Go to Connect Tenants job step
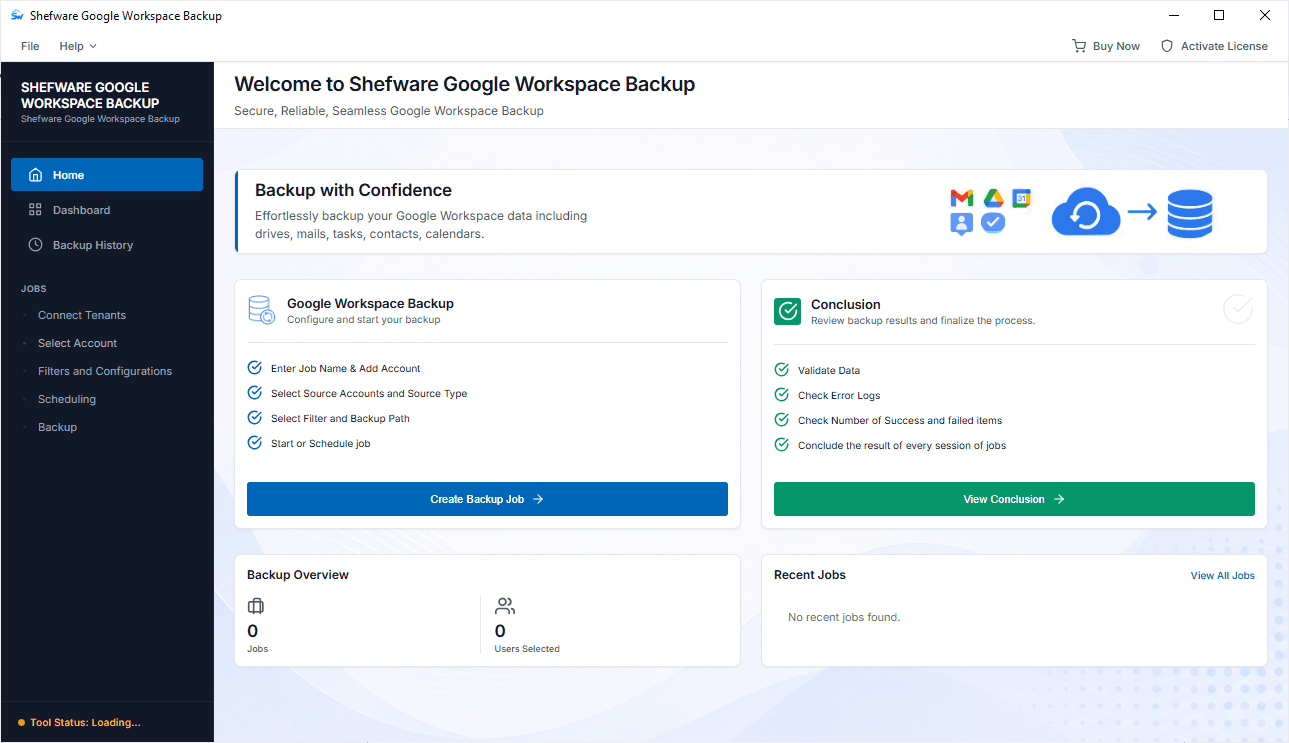 click(x=82, y=315)
